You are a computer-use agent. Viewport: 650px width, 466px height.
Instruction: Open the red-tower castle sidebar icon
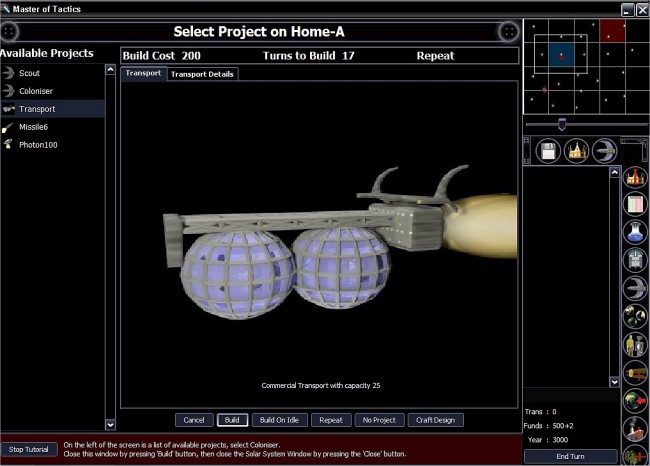(x=635, y=177)
